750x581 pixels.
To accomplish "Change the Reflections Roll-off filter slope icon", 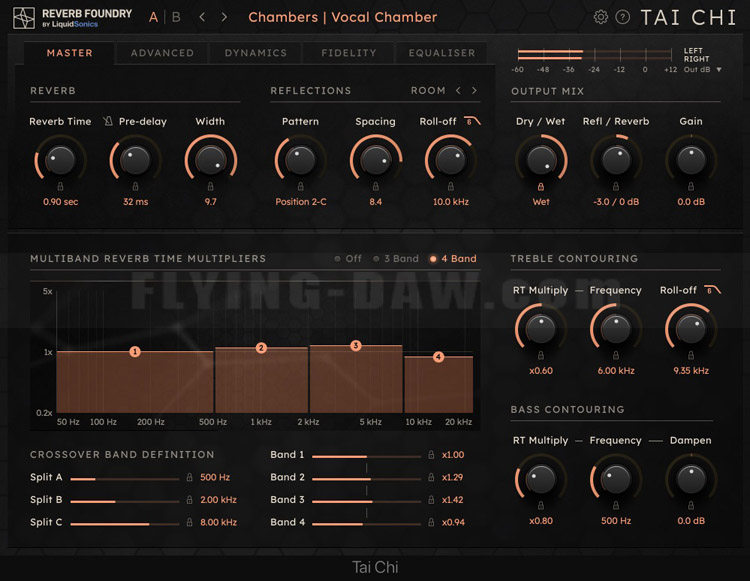I will point(473,121).
